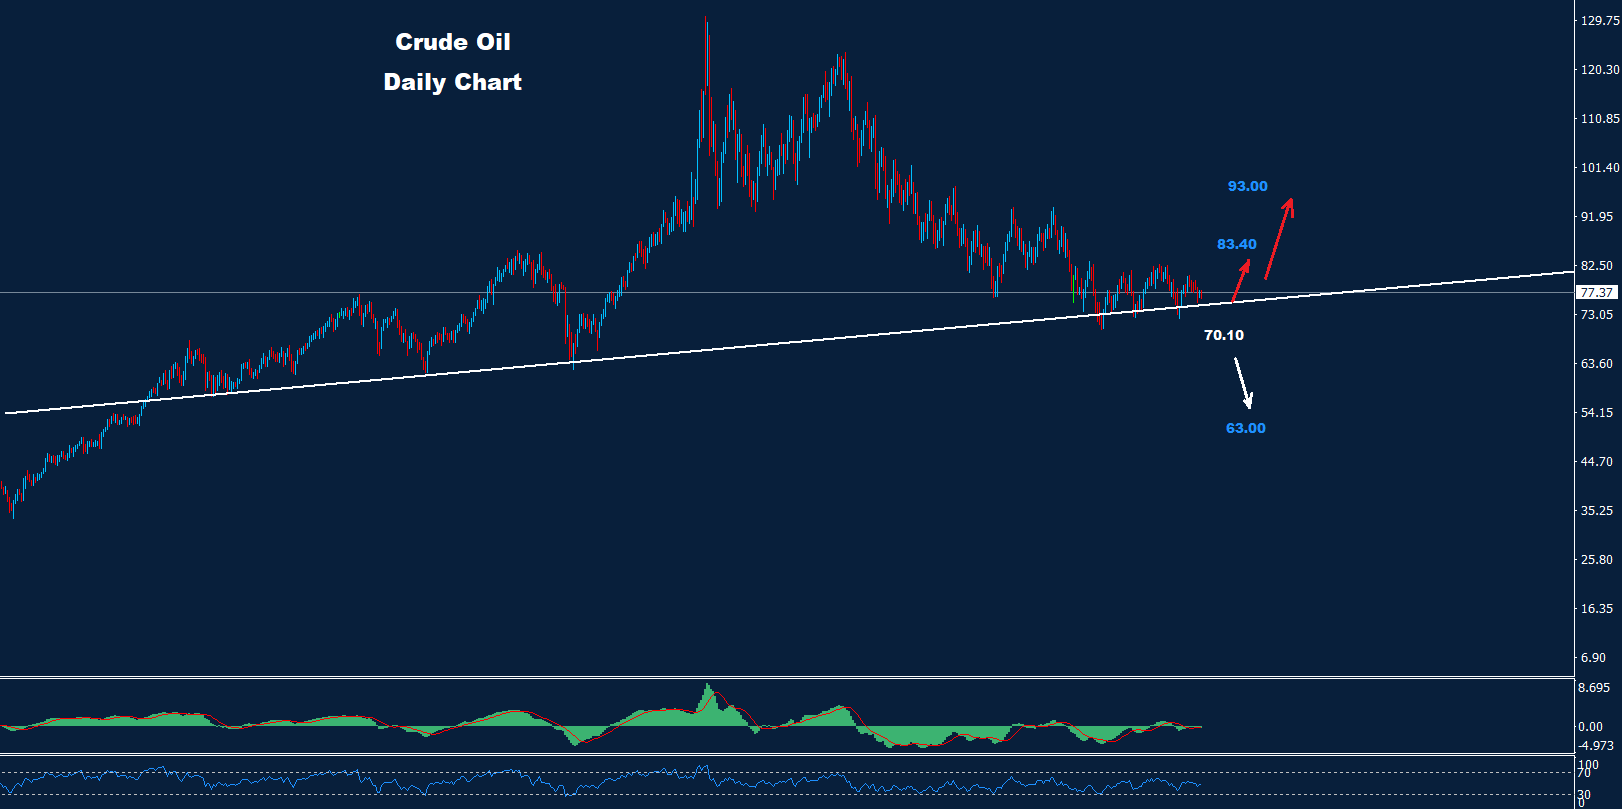Click the 54.15 label on the price axis

1596,412
